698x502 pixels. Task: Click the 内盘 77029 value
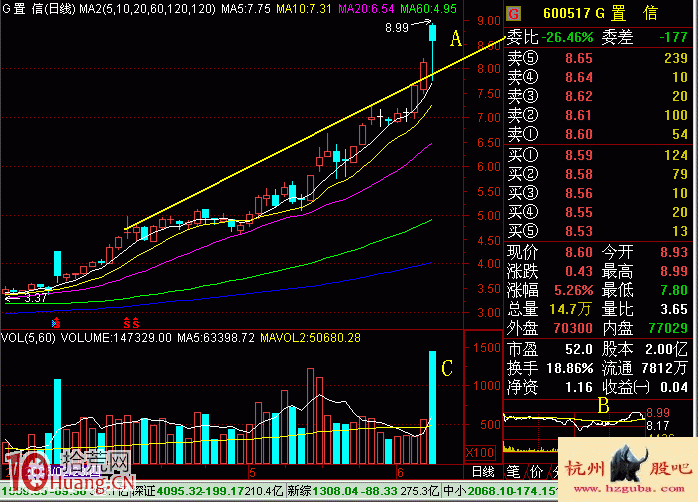pos(668,328)
